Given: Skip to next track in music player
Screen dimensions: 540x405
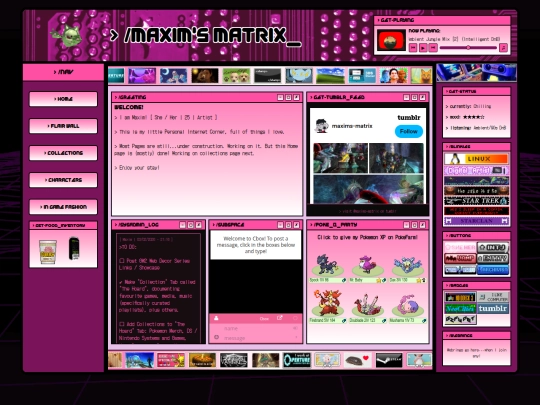Looking at the screenshot, I should (433, 48).
